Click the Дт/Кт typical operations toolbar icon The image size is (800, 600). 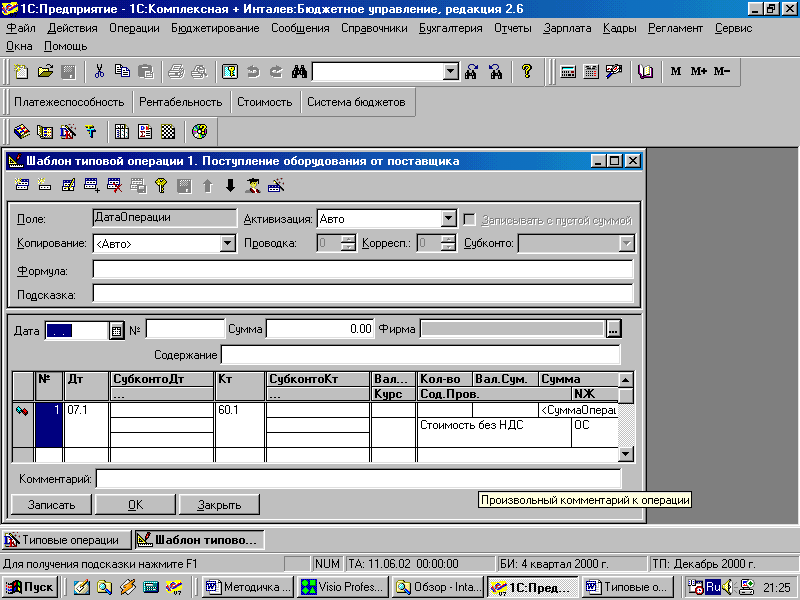coord(68,132)
